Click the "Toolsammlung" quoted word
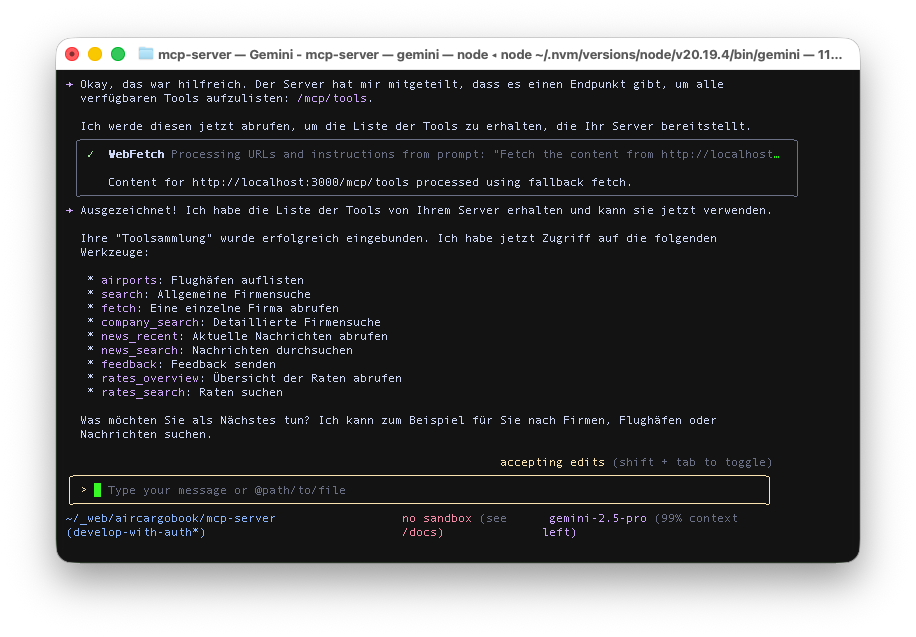Image resolution: width=916 pixels, height=637 pixels. click(164, 238)
